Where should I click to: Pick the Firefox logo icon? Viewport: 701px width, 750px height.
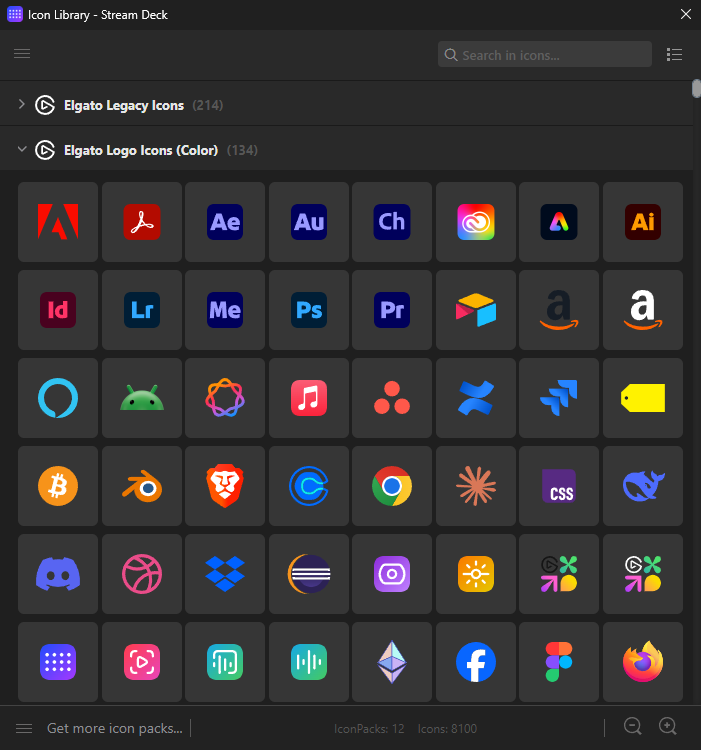point(643,662)
